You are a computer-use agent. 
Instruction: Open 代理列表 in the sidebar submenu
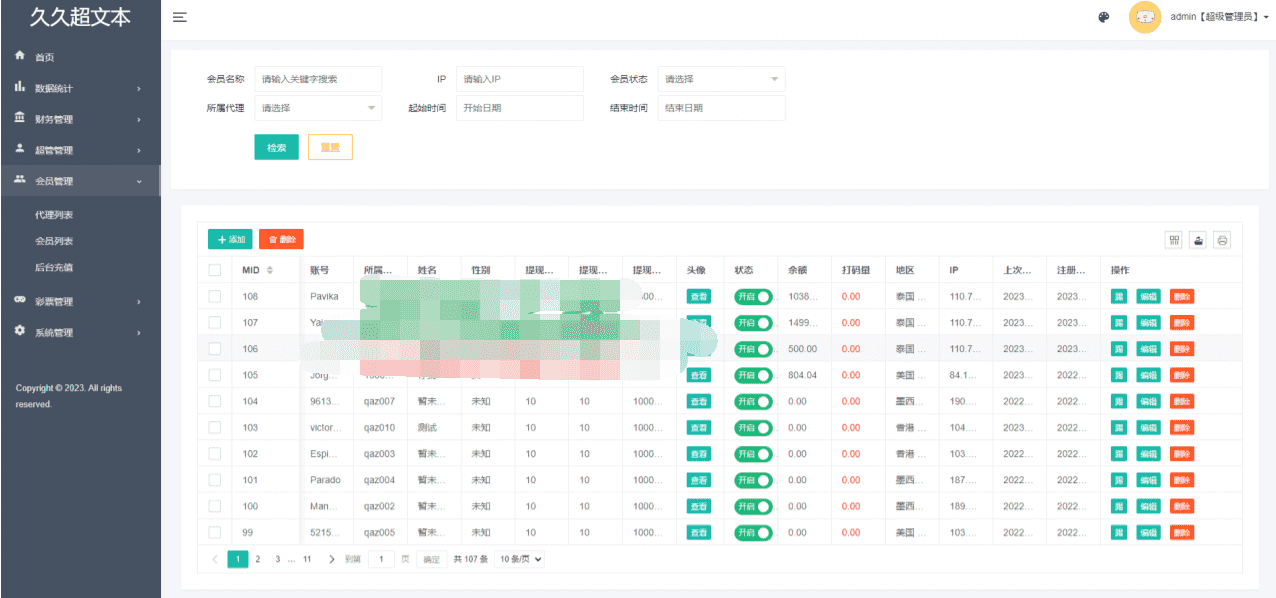click(54, 215)
